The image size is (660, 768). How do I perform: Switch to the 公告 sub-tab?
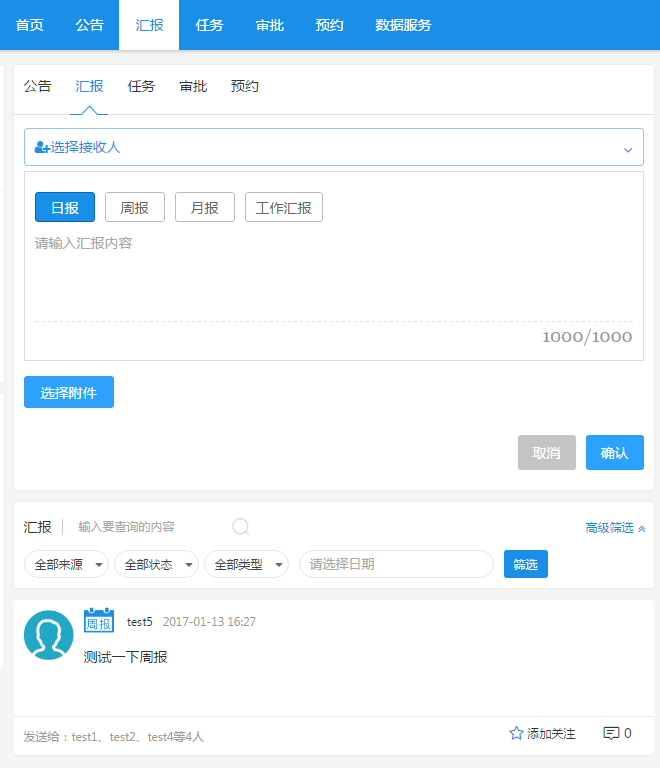pos(38,87)
